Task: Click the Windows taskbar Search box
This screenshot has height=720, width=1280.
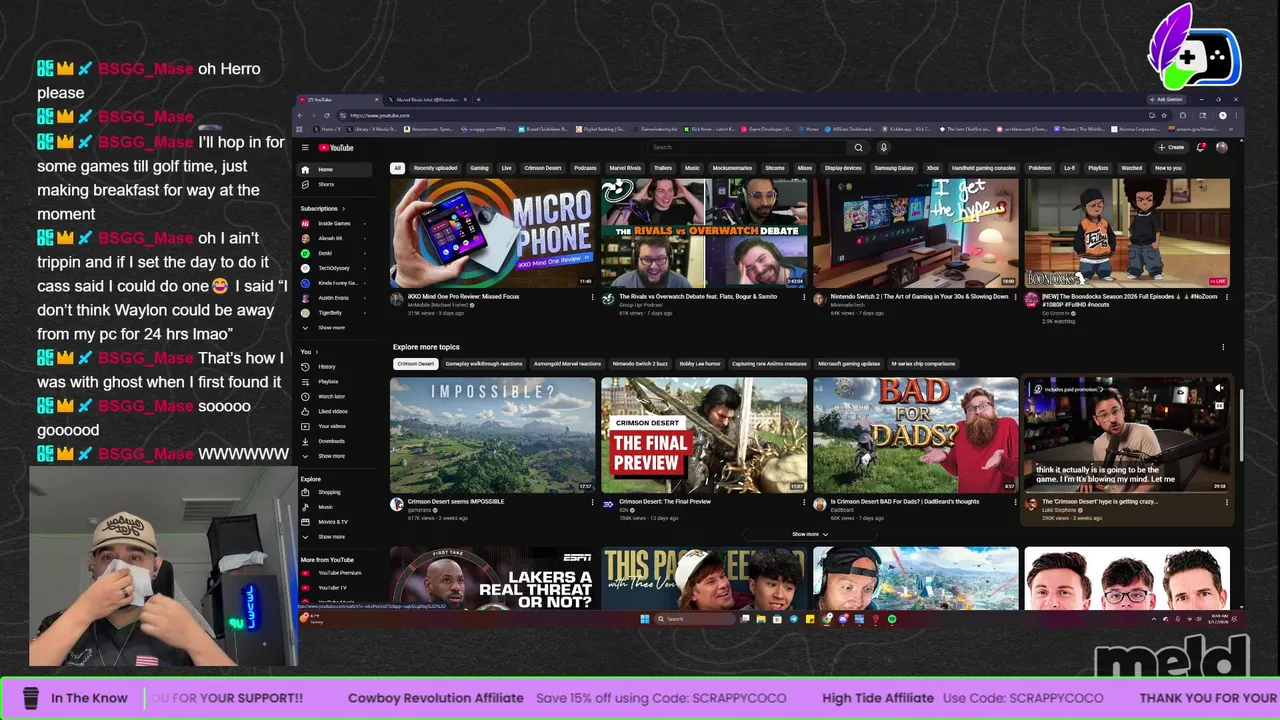Action: 695,619
